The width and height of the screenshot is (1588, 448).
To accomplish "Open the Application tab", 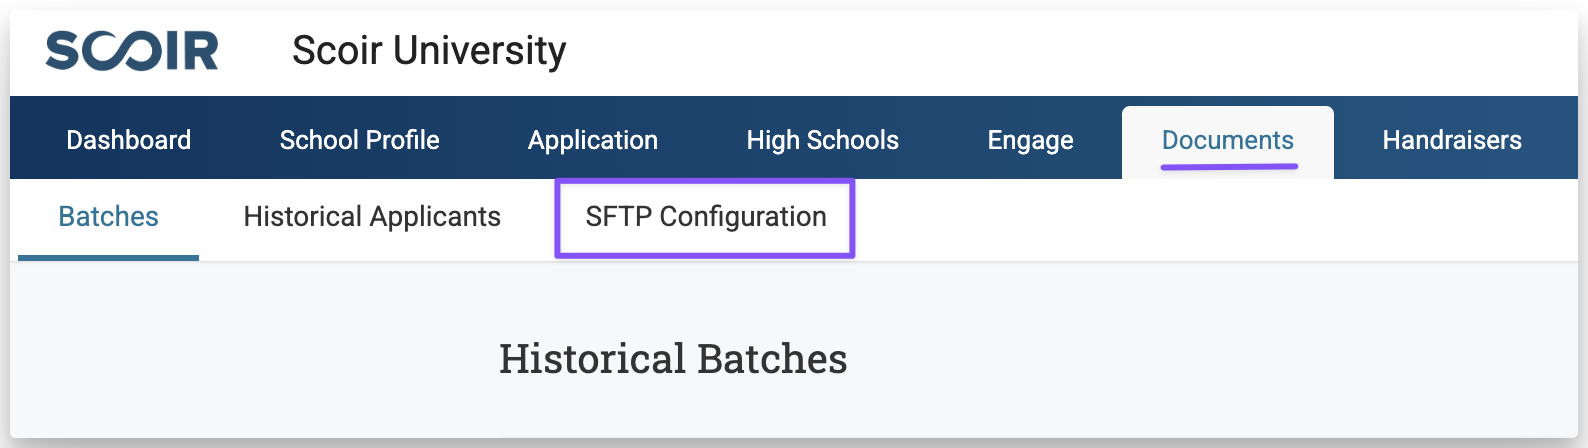I will tap(593, 140).
